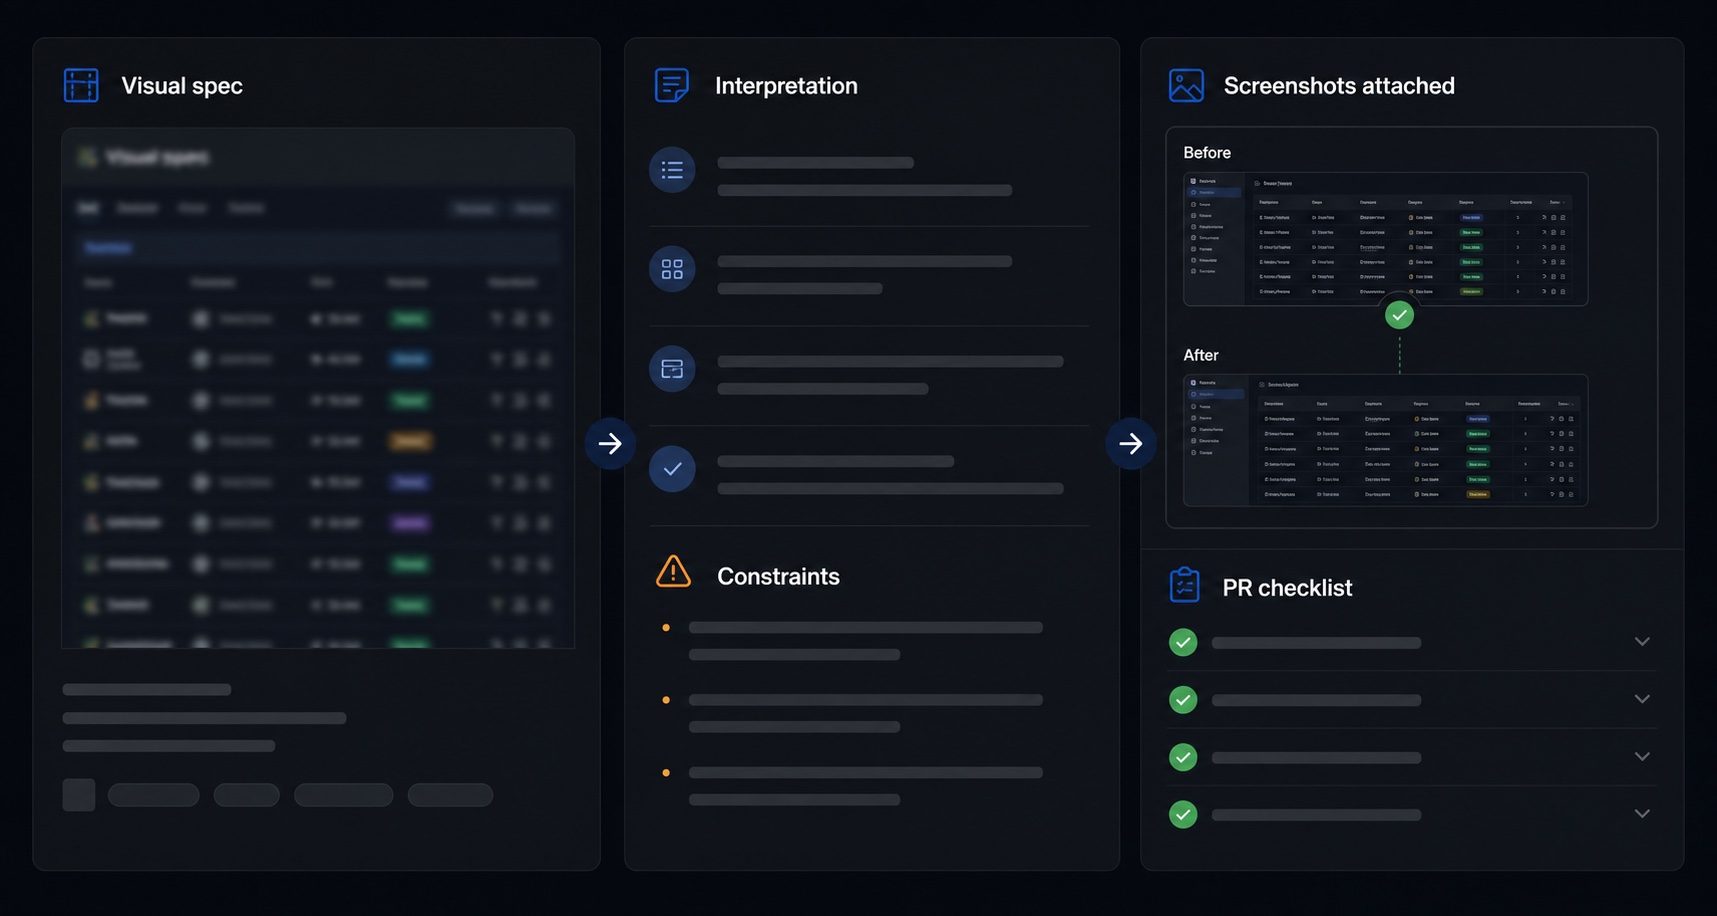The height and width of the screenshot is (916, 1717).
Task: Click the small square button below Visual spec
Action: pos(79,795)
